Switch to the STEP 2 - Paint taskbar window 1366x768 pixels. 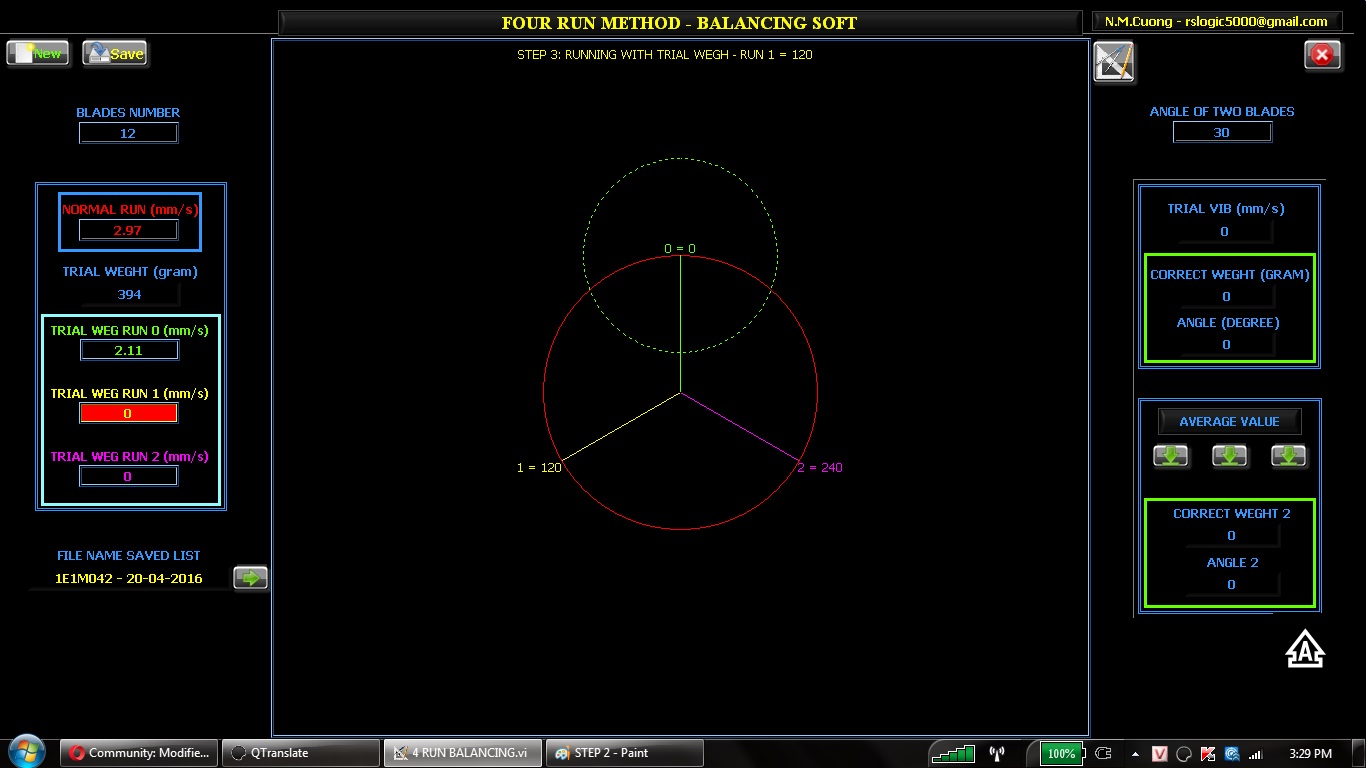pos(625,753)
